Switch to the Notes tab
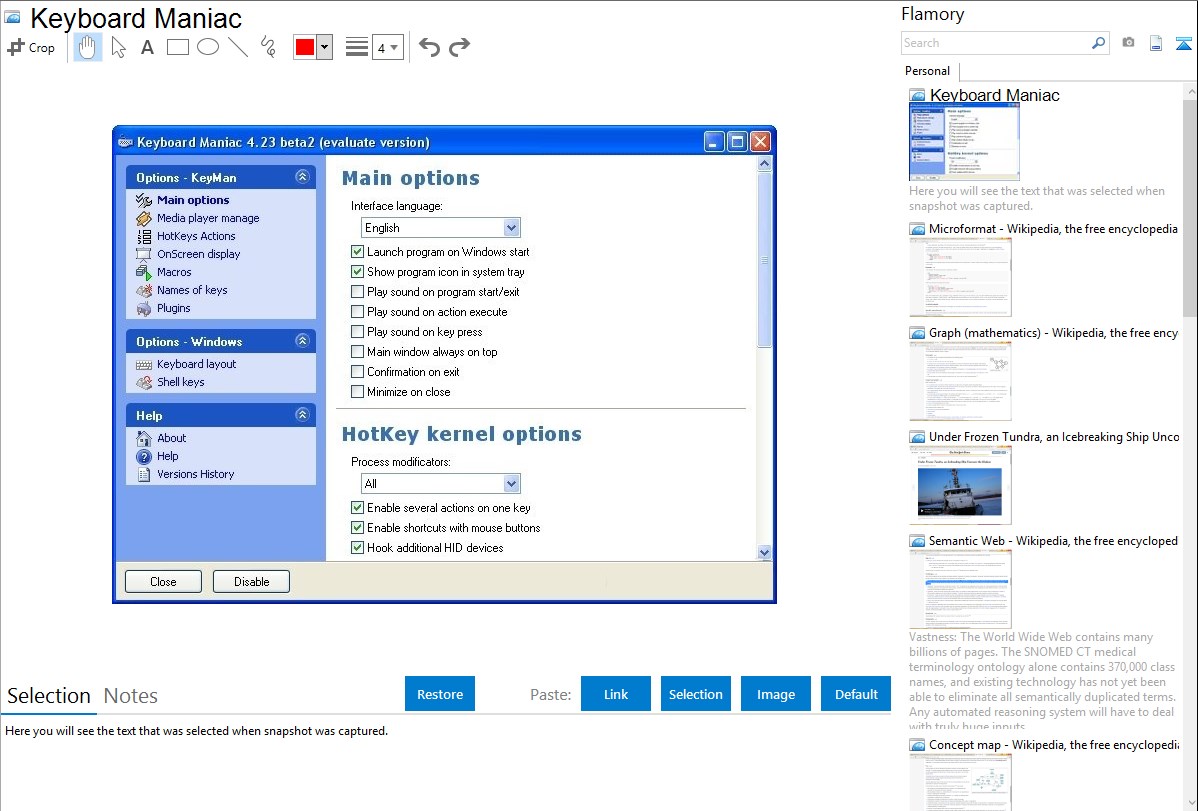The width and height of the screenshot is (1198, 811). (131, 696)
